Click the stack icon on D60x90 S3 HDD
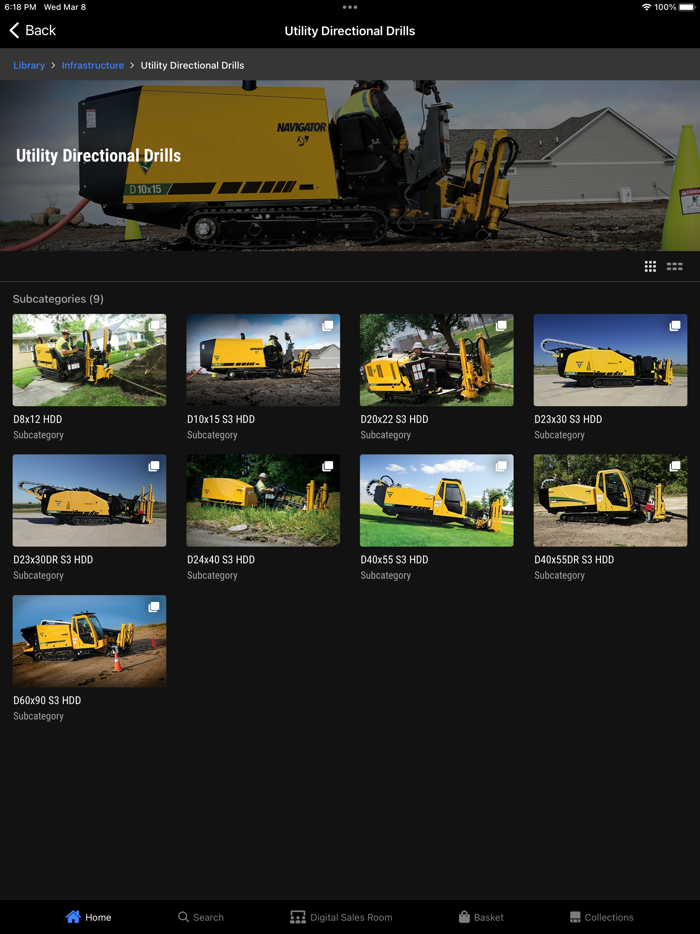Image resolution: width=700 pixels, height=934 pixels. (x=154, y=607)
